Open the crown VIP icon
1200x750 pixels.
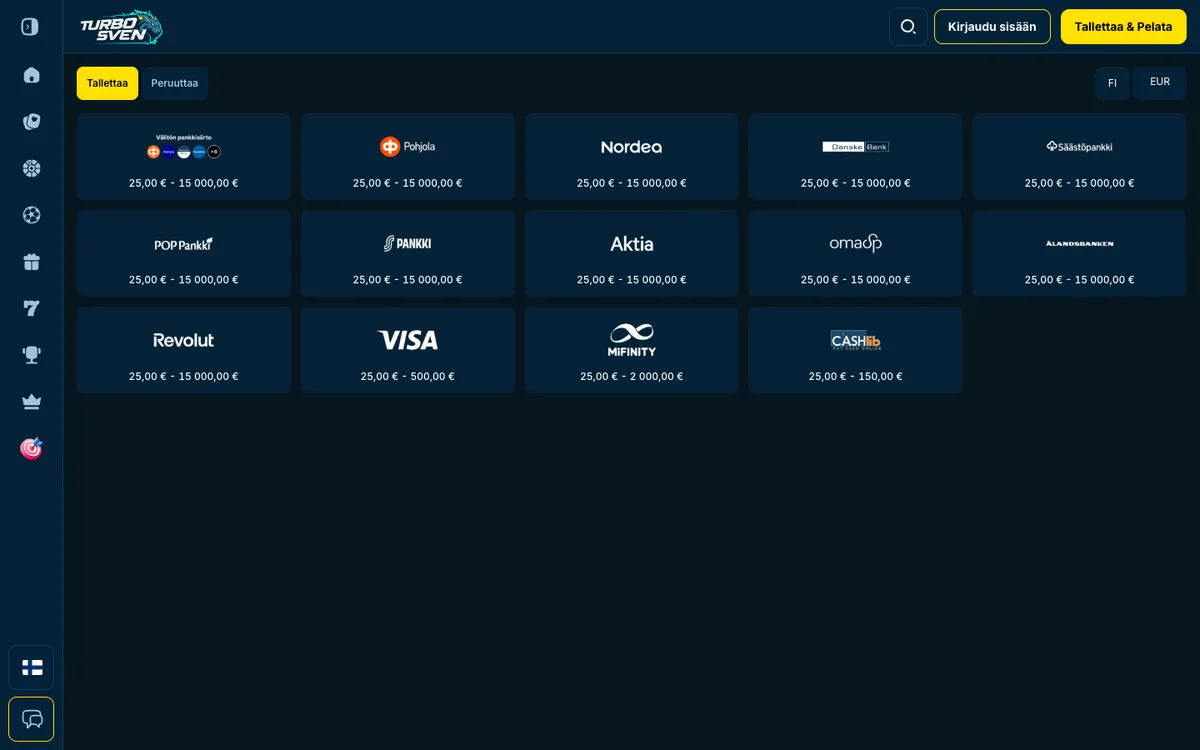(x=31, y=402)
